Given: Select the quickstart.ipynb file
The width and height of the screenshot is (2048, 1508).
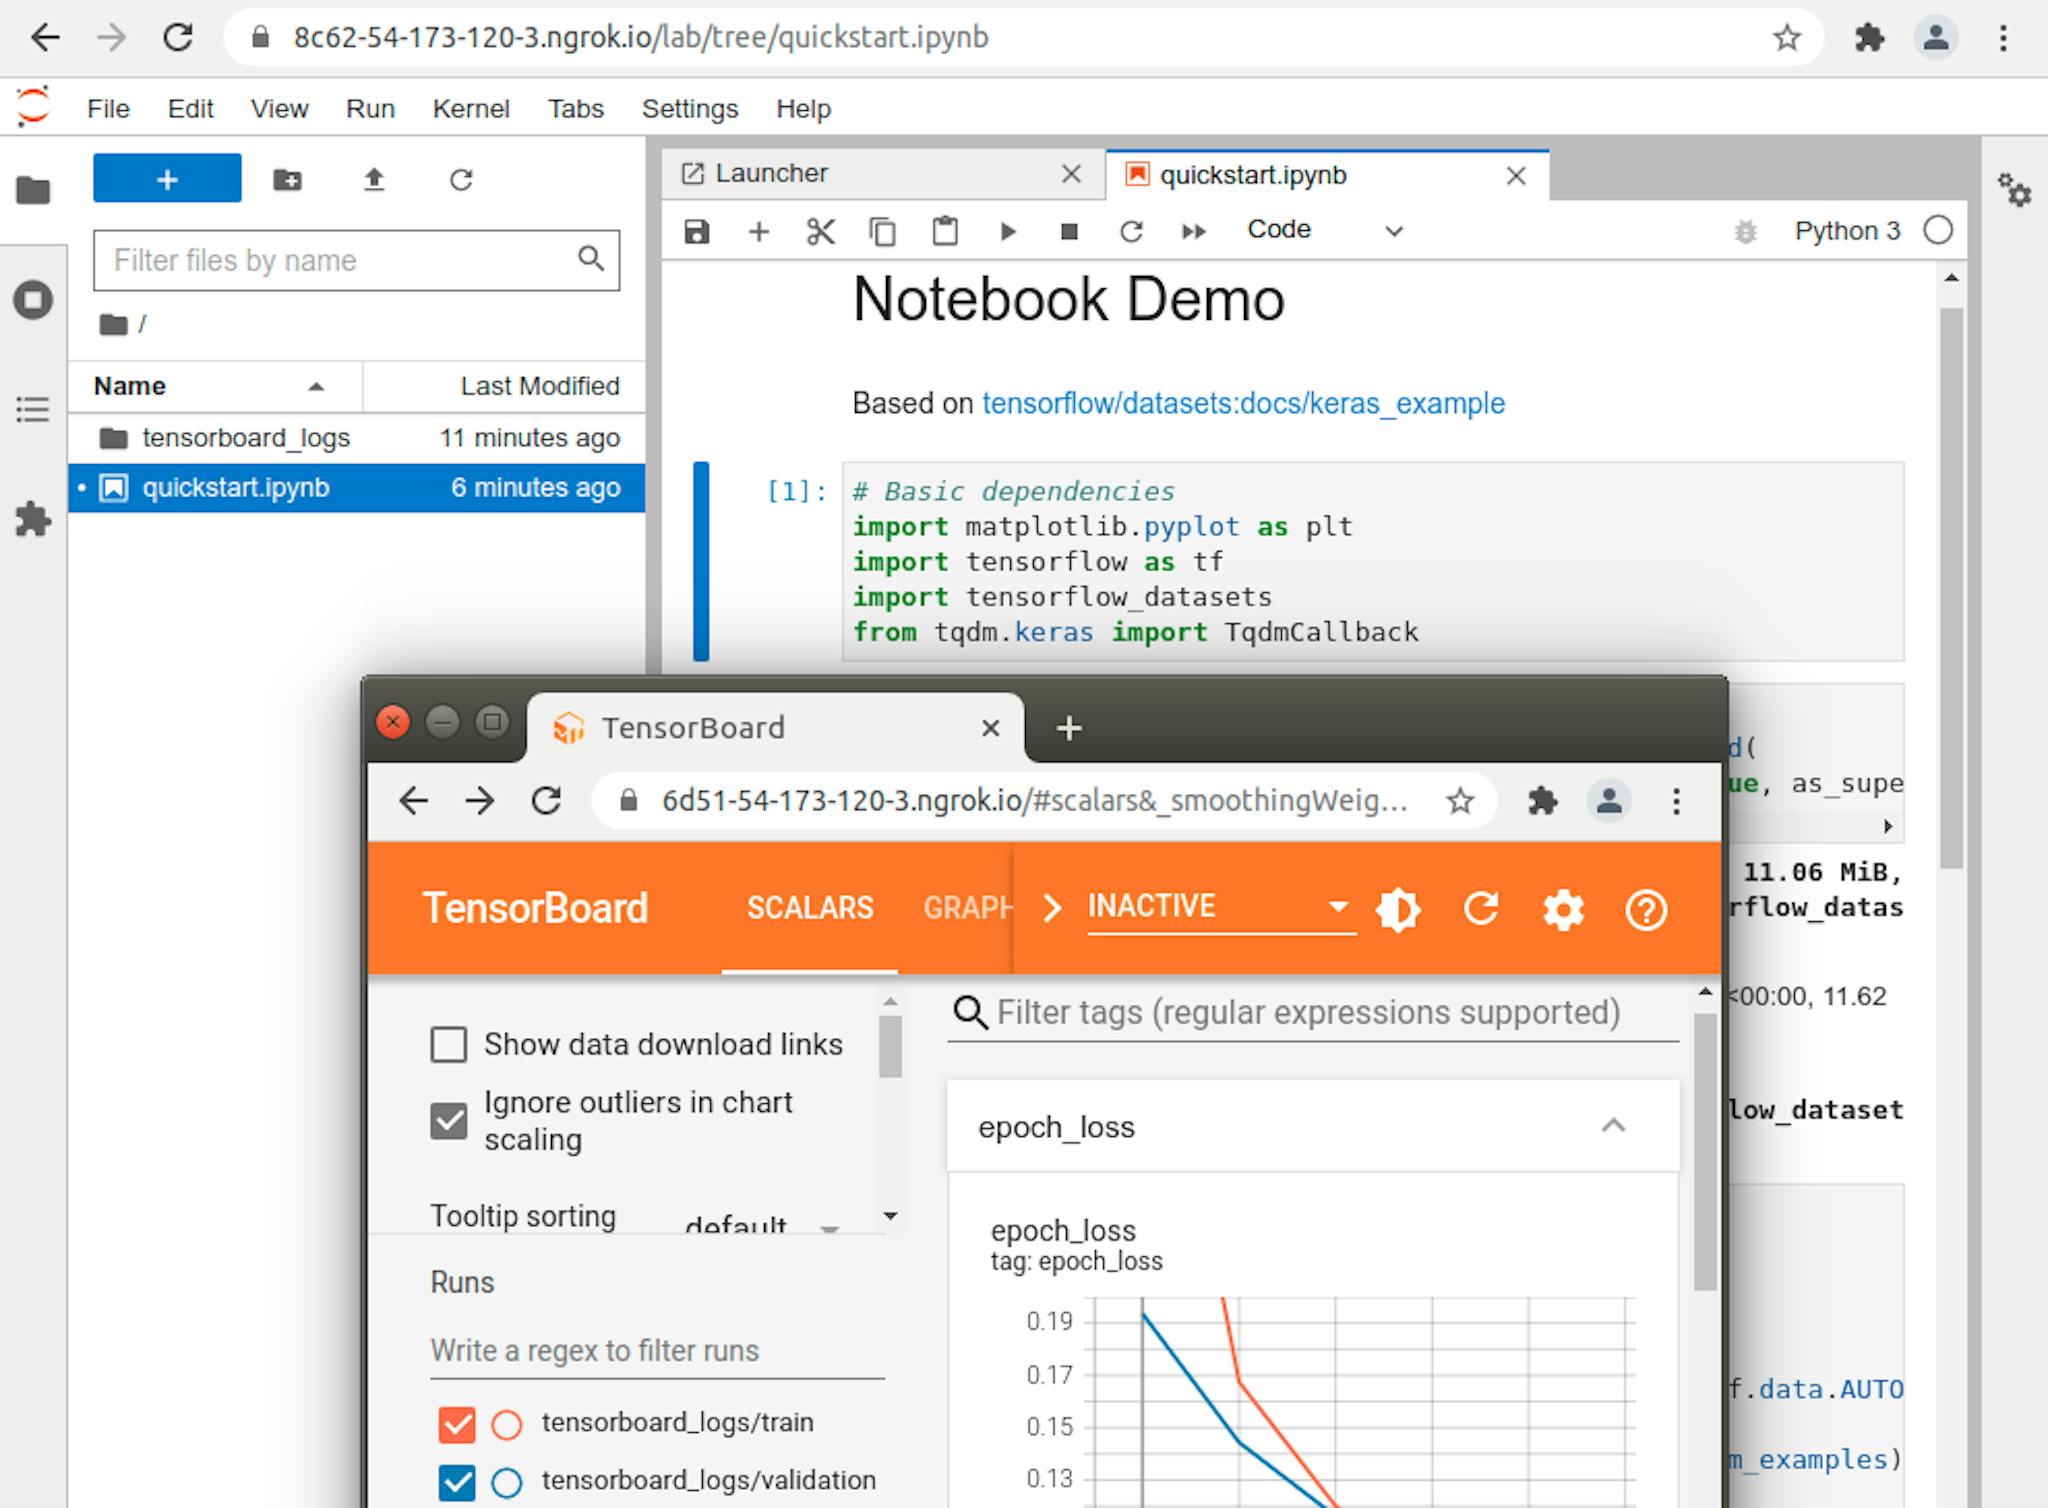Looking at the screenshot, I should click(x=356, y=488).
